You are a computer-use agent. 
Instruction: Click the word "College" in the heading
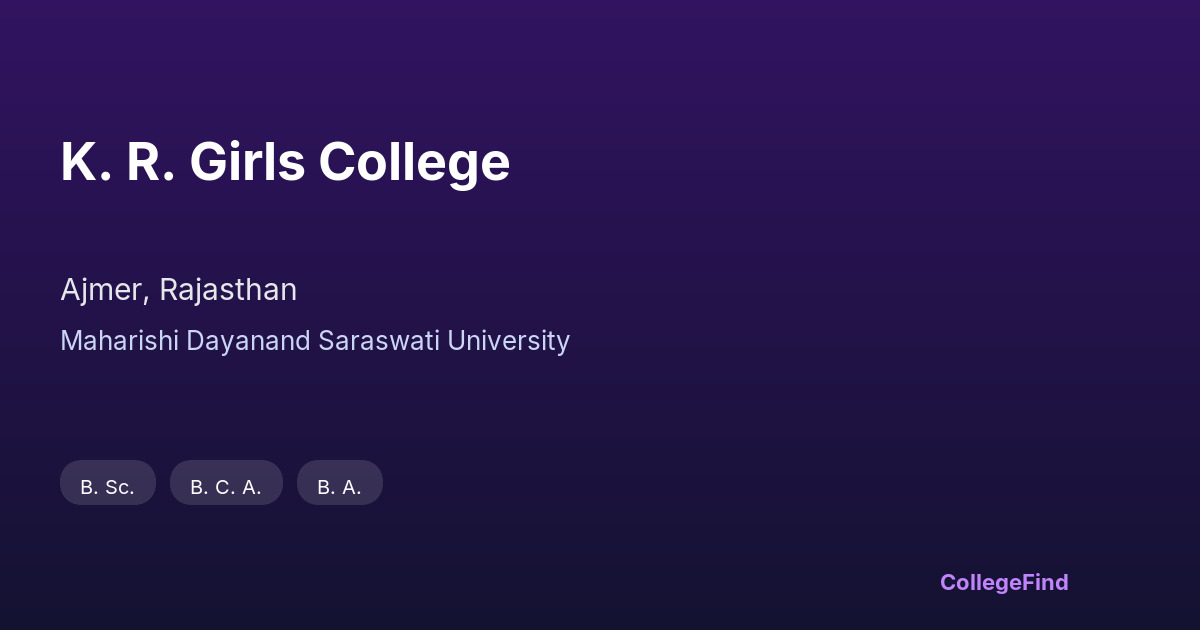pyautogui.click(x=414, y=162)
